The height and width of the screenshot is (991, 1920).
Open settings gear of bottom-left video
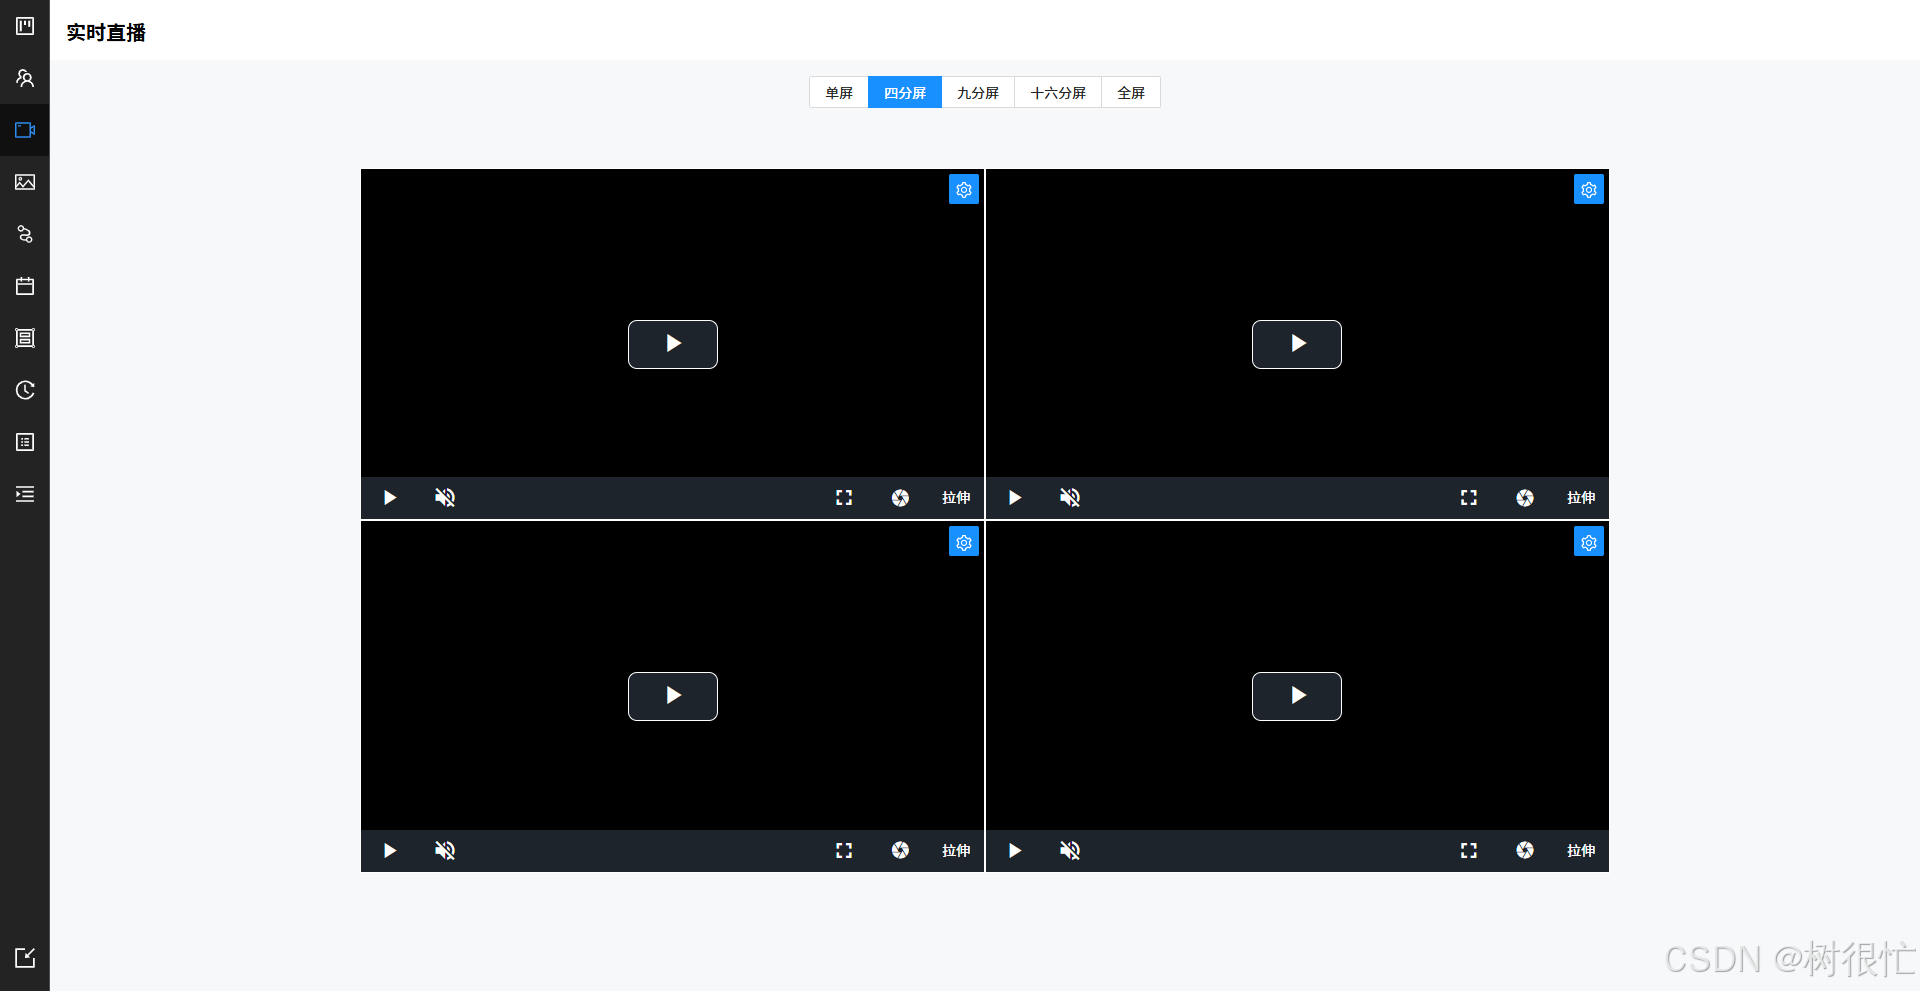[964, 542]
